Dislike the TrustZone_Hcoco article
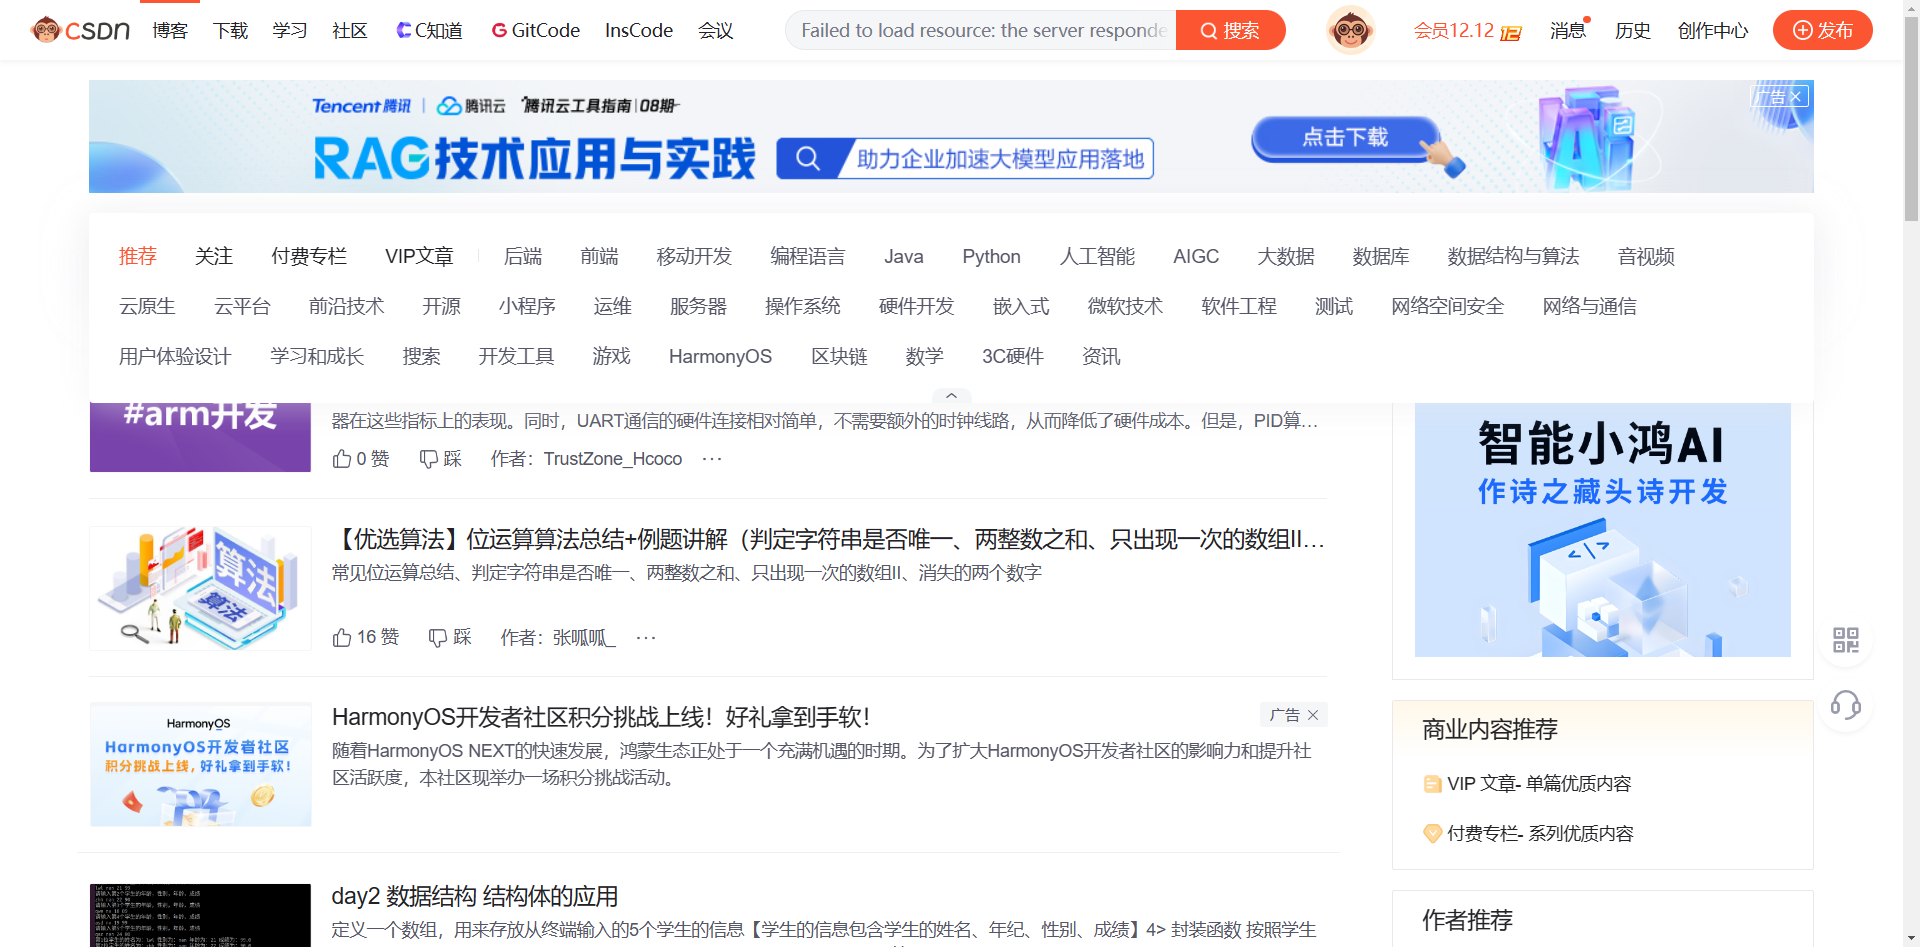The width and height of the screenshot is (1920, 947). [440, 458]
